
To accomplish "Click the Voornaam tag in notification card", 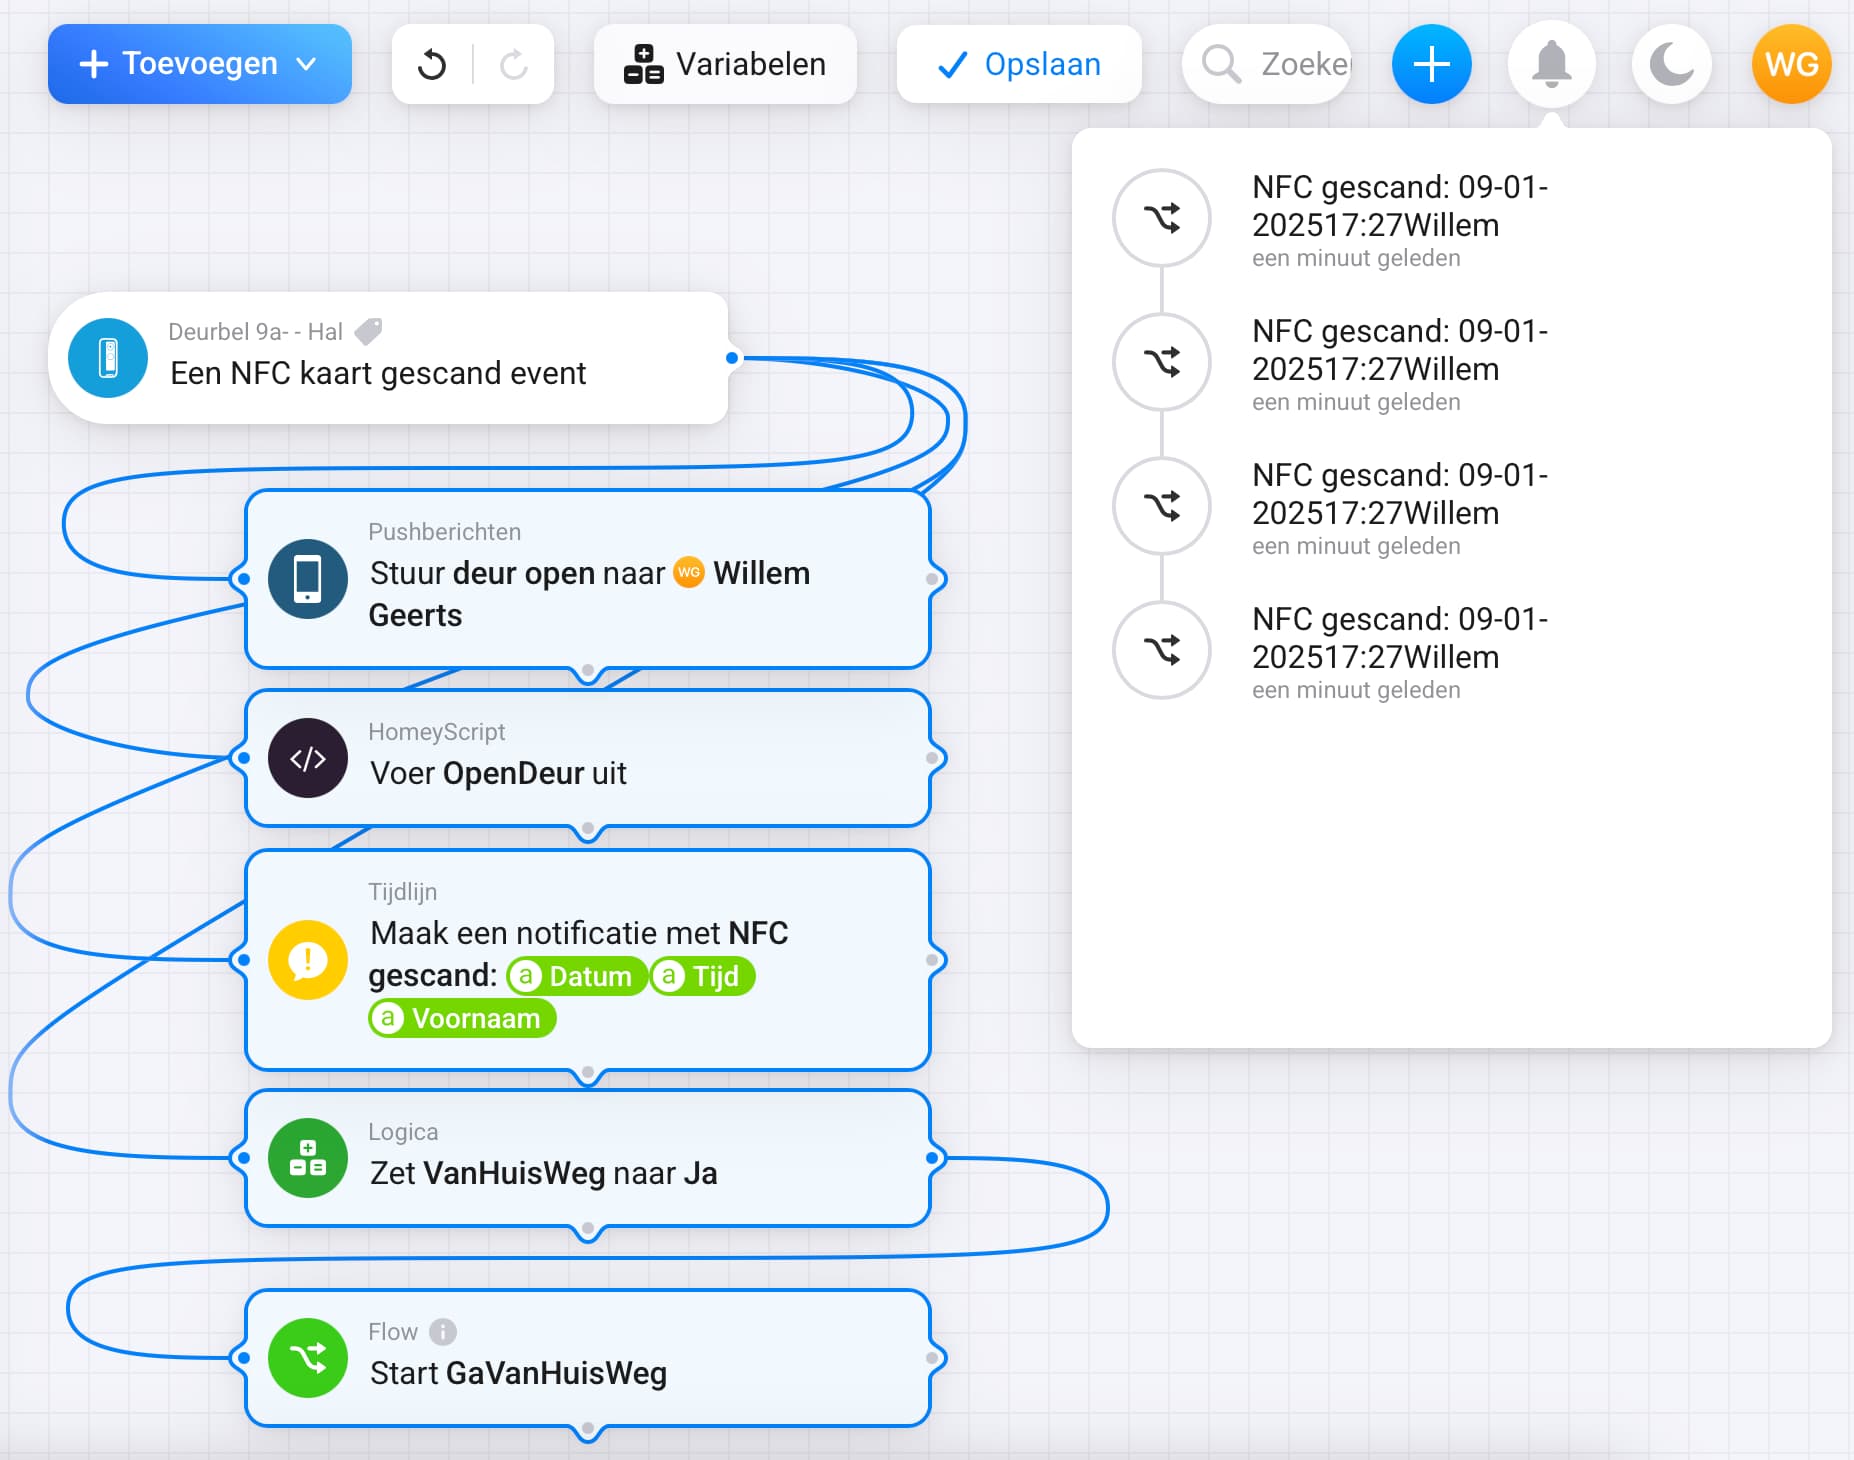I will point(462,1018).
